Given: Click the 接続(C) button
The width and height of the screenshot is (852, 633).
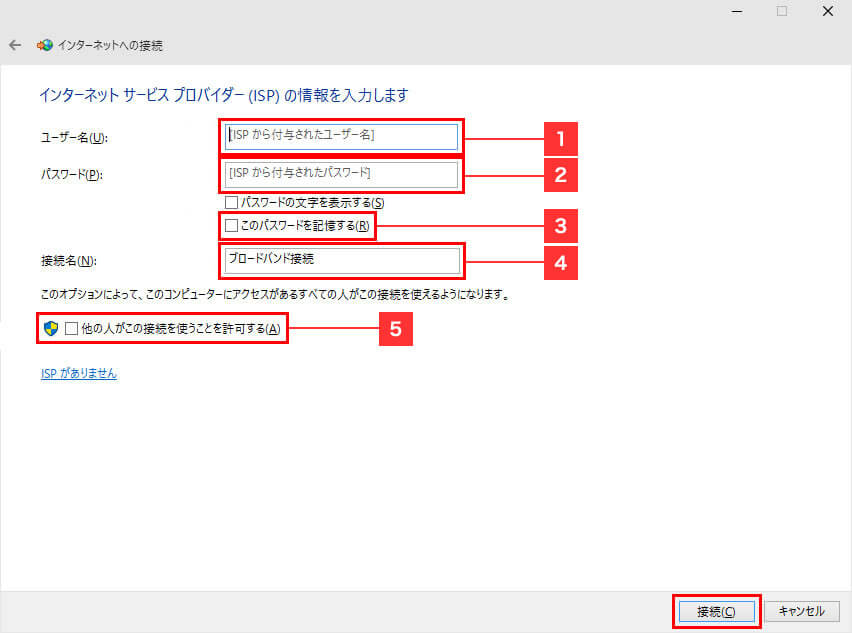Looking at the screenshot, I should click(716, 612).
